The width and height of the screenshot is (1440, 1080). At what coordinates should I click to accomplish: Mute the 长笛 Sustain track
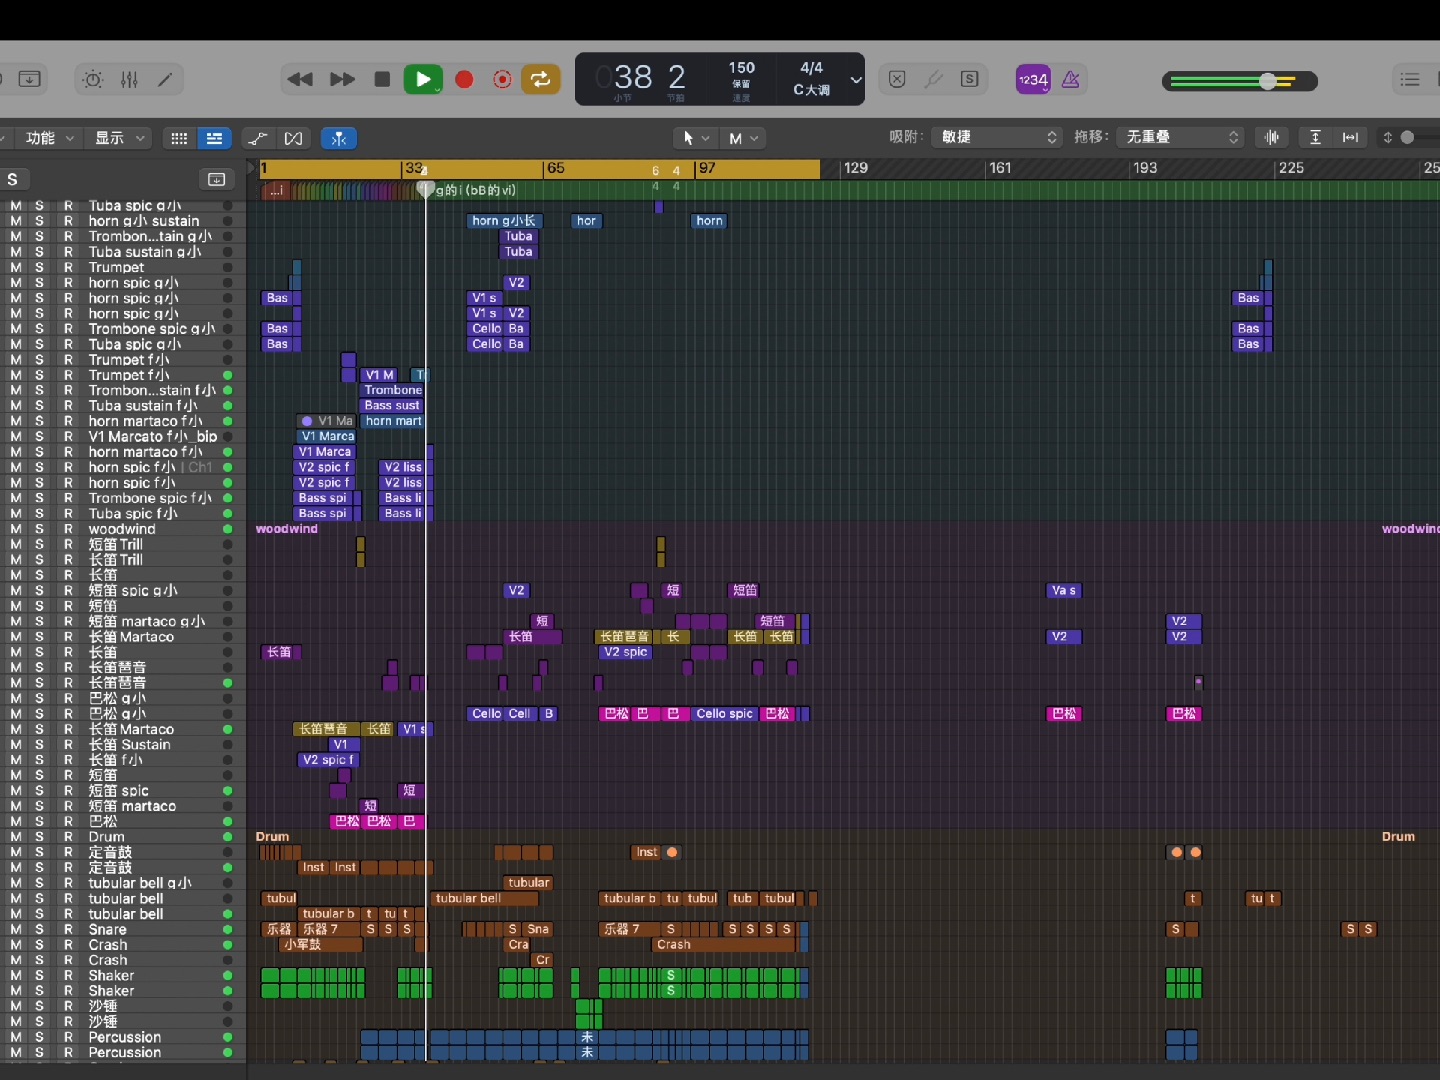pos(16,745)
